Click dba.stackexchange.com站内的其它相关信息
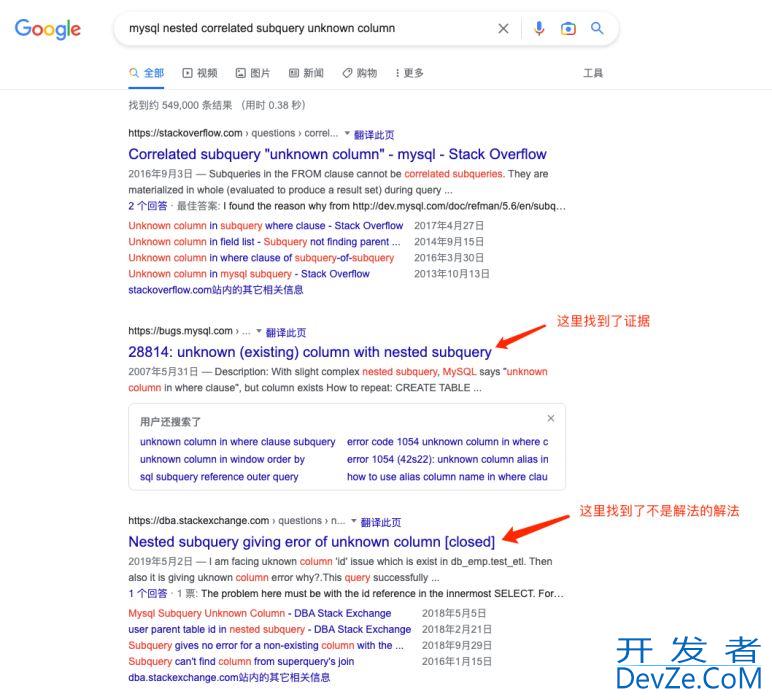This screenshot has height=700, width=772. coord(229,677)
